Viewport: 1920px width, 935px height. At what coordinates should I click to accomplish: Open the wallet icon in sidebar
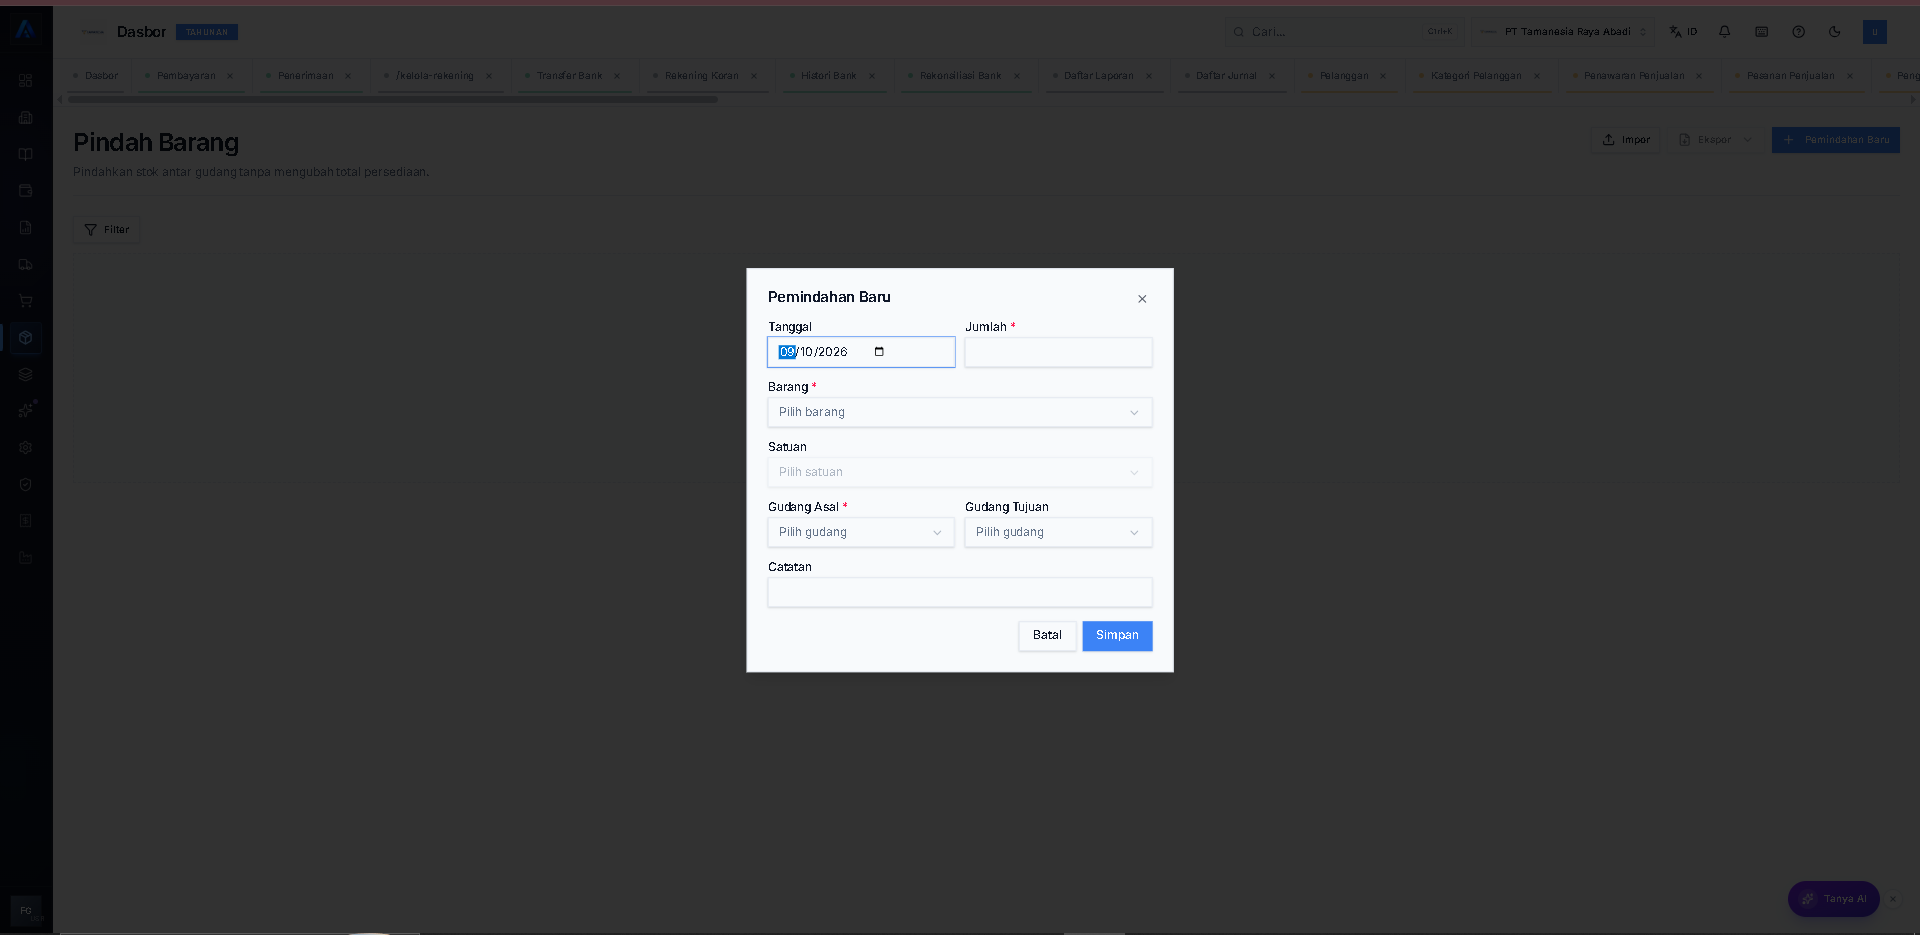26,190
